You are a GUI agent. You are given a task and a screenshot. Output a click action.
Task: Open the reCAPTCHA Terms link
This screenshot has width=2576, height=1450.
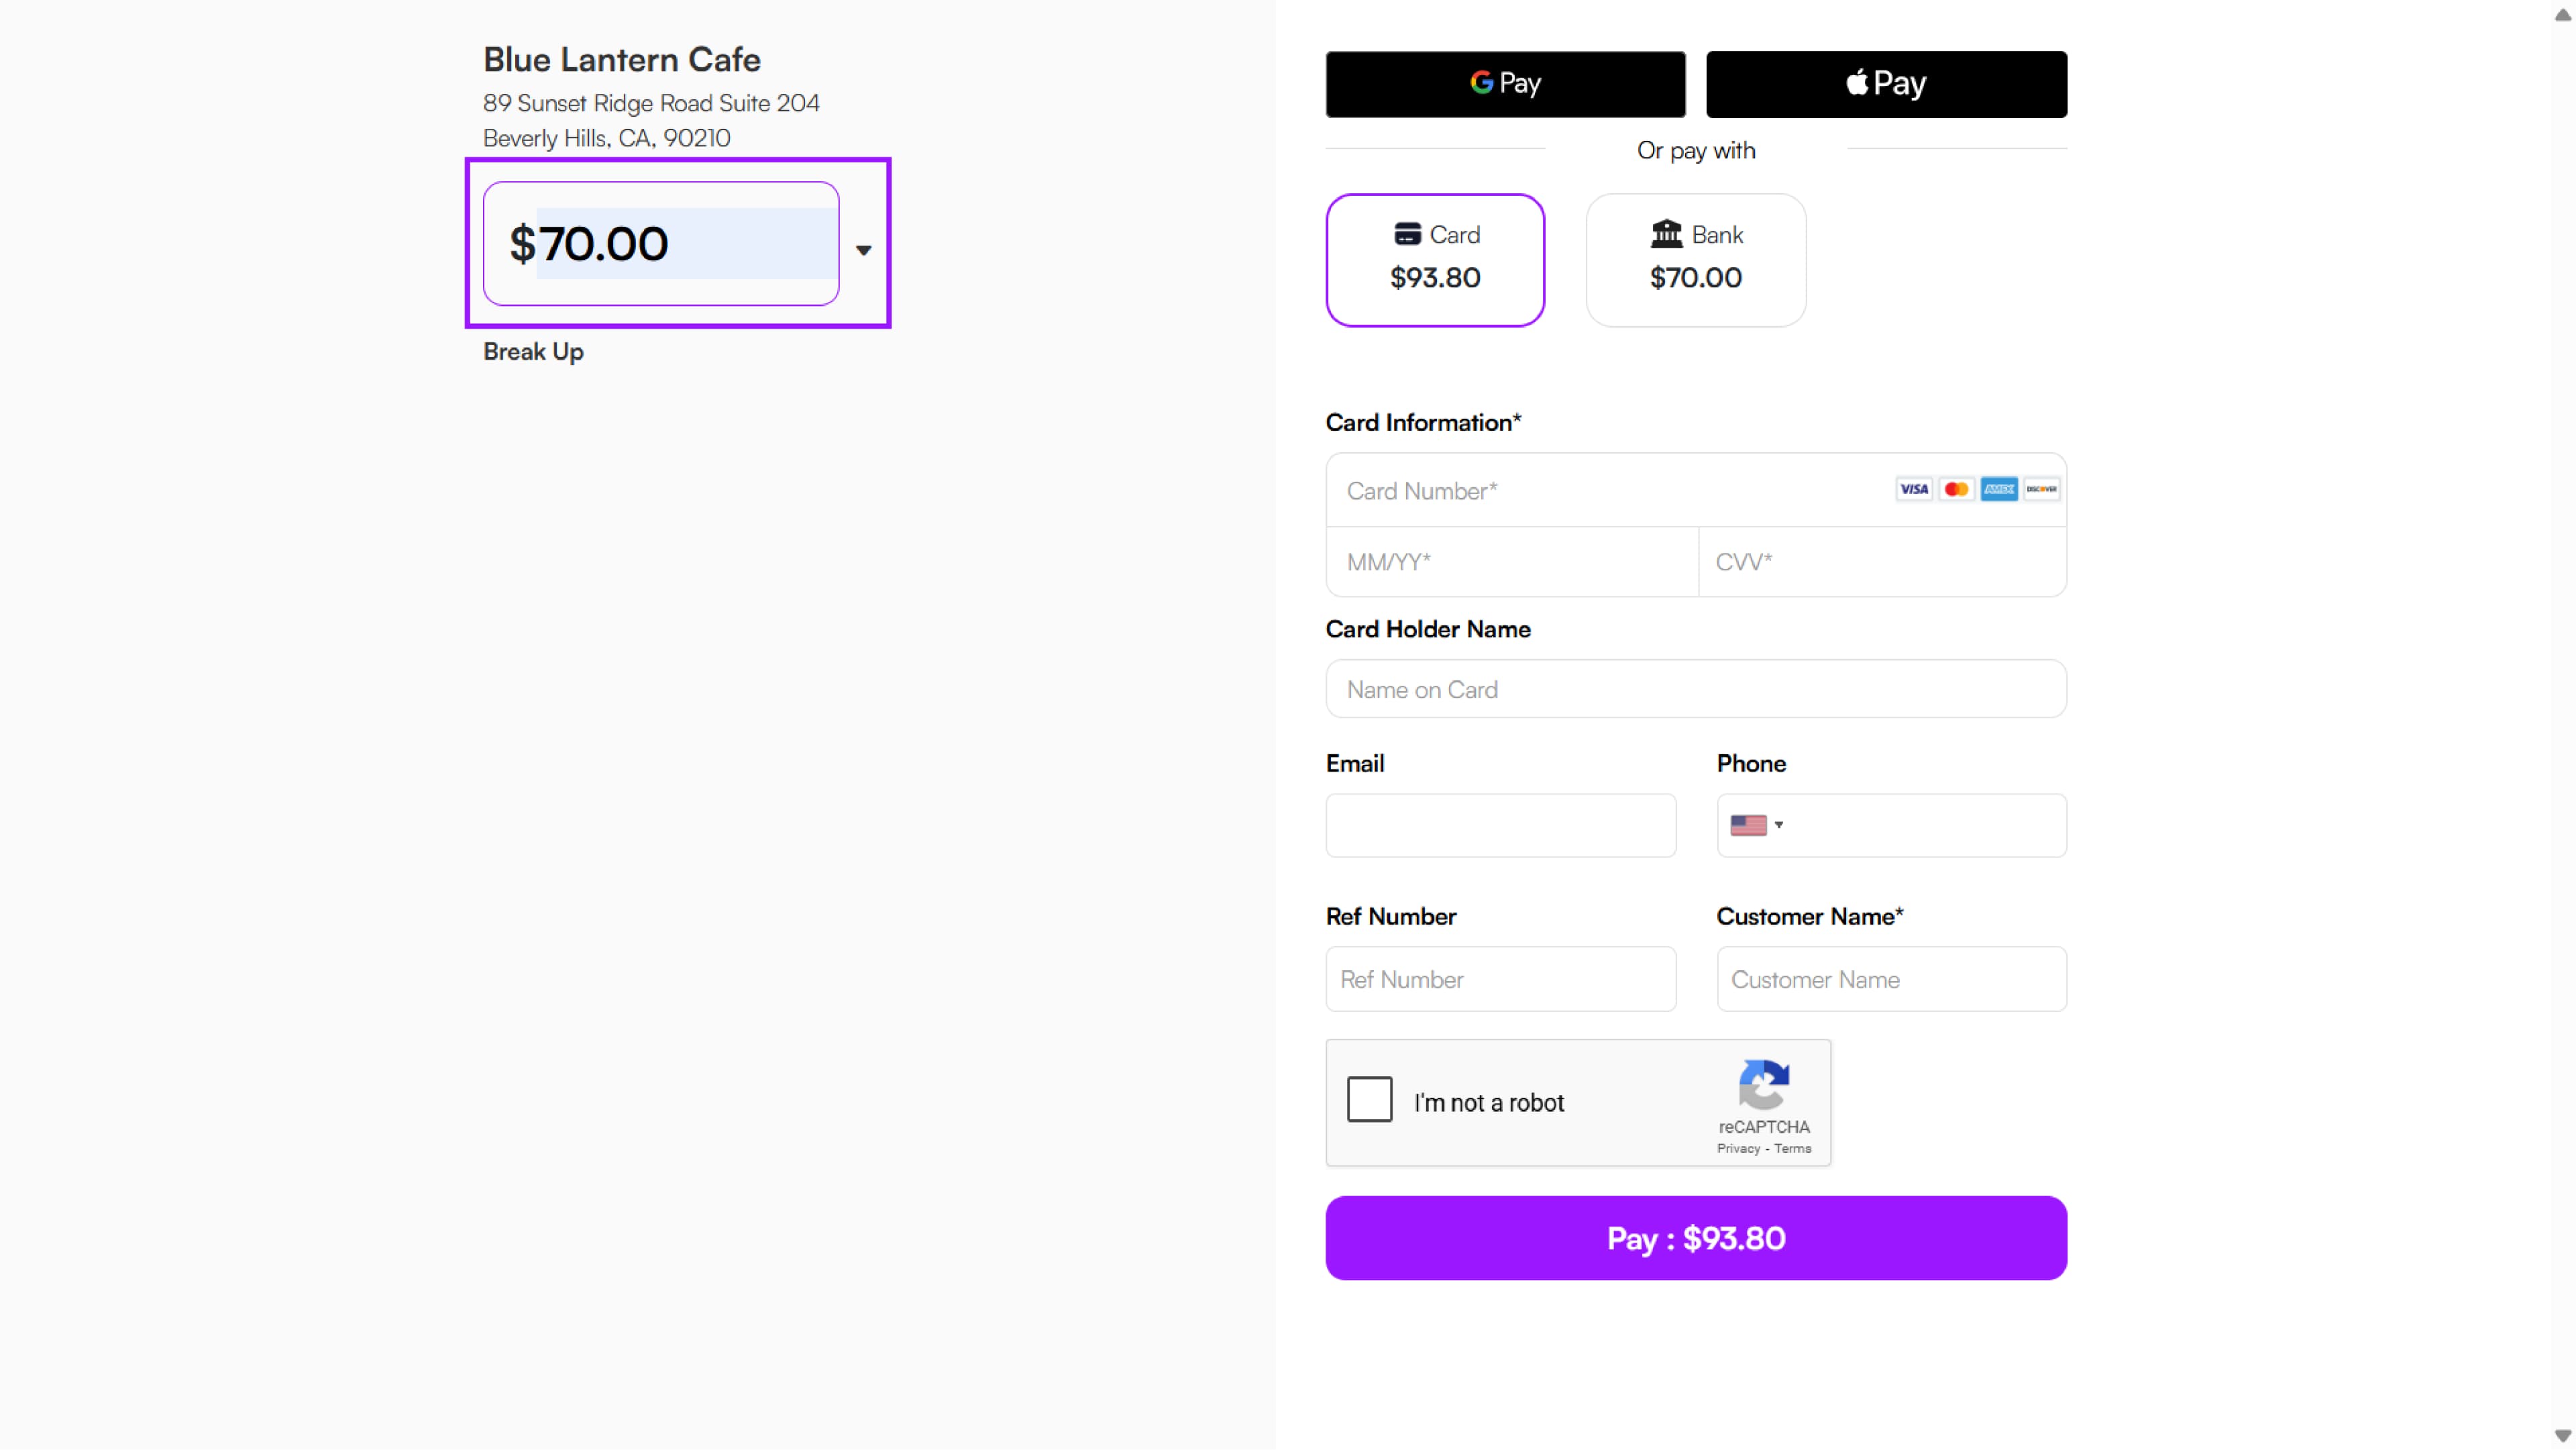(1793, 1149)
